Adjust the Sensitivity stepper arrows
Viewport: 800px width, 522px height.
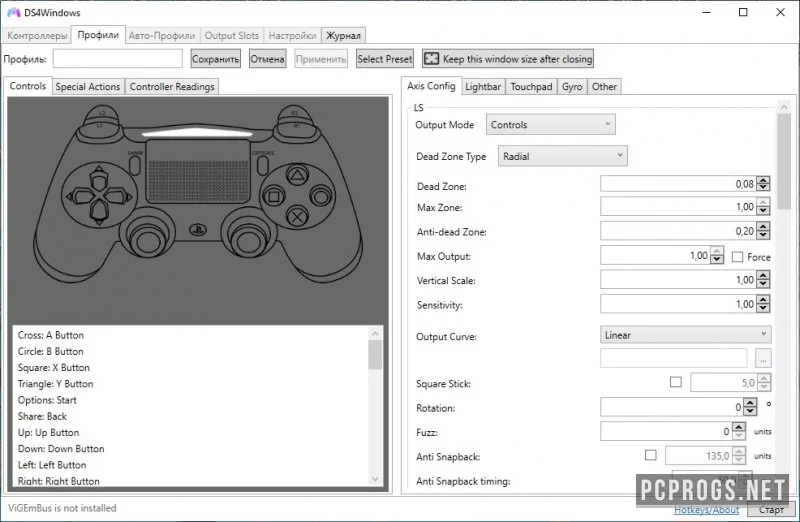click(763, 304)
